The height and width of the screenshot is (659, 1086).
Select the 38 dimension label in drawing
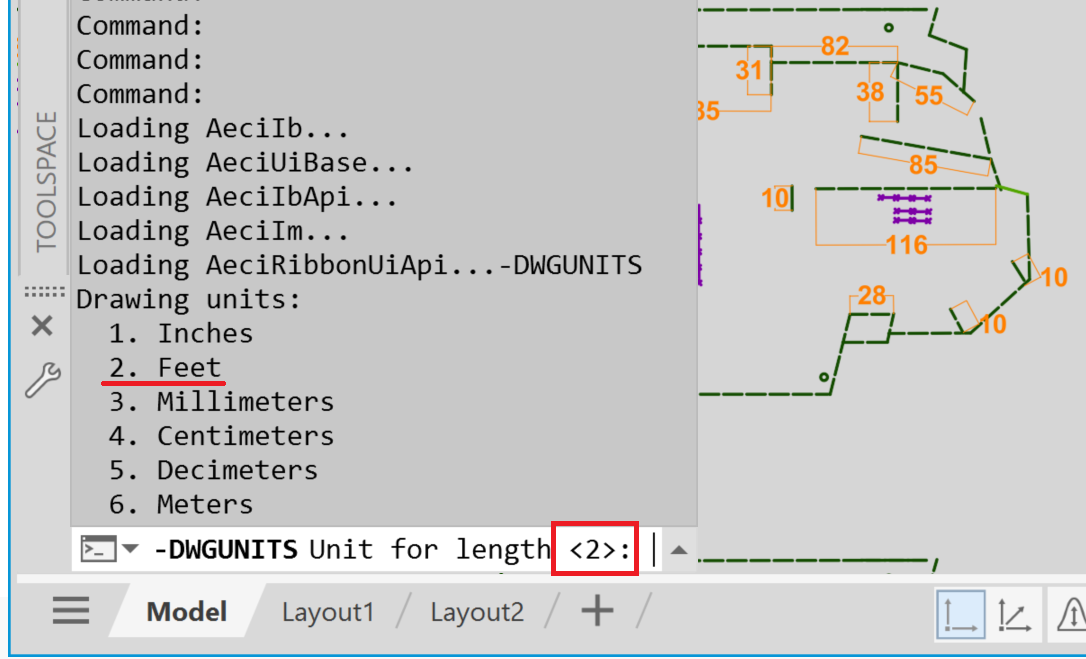870,91
